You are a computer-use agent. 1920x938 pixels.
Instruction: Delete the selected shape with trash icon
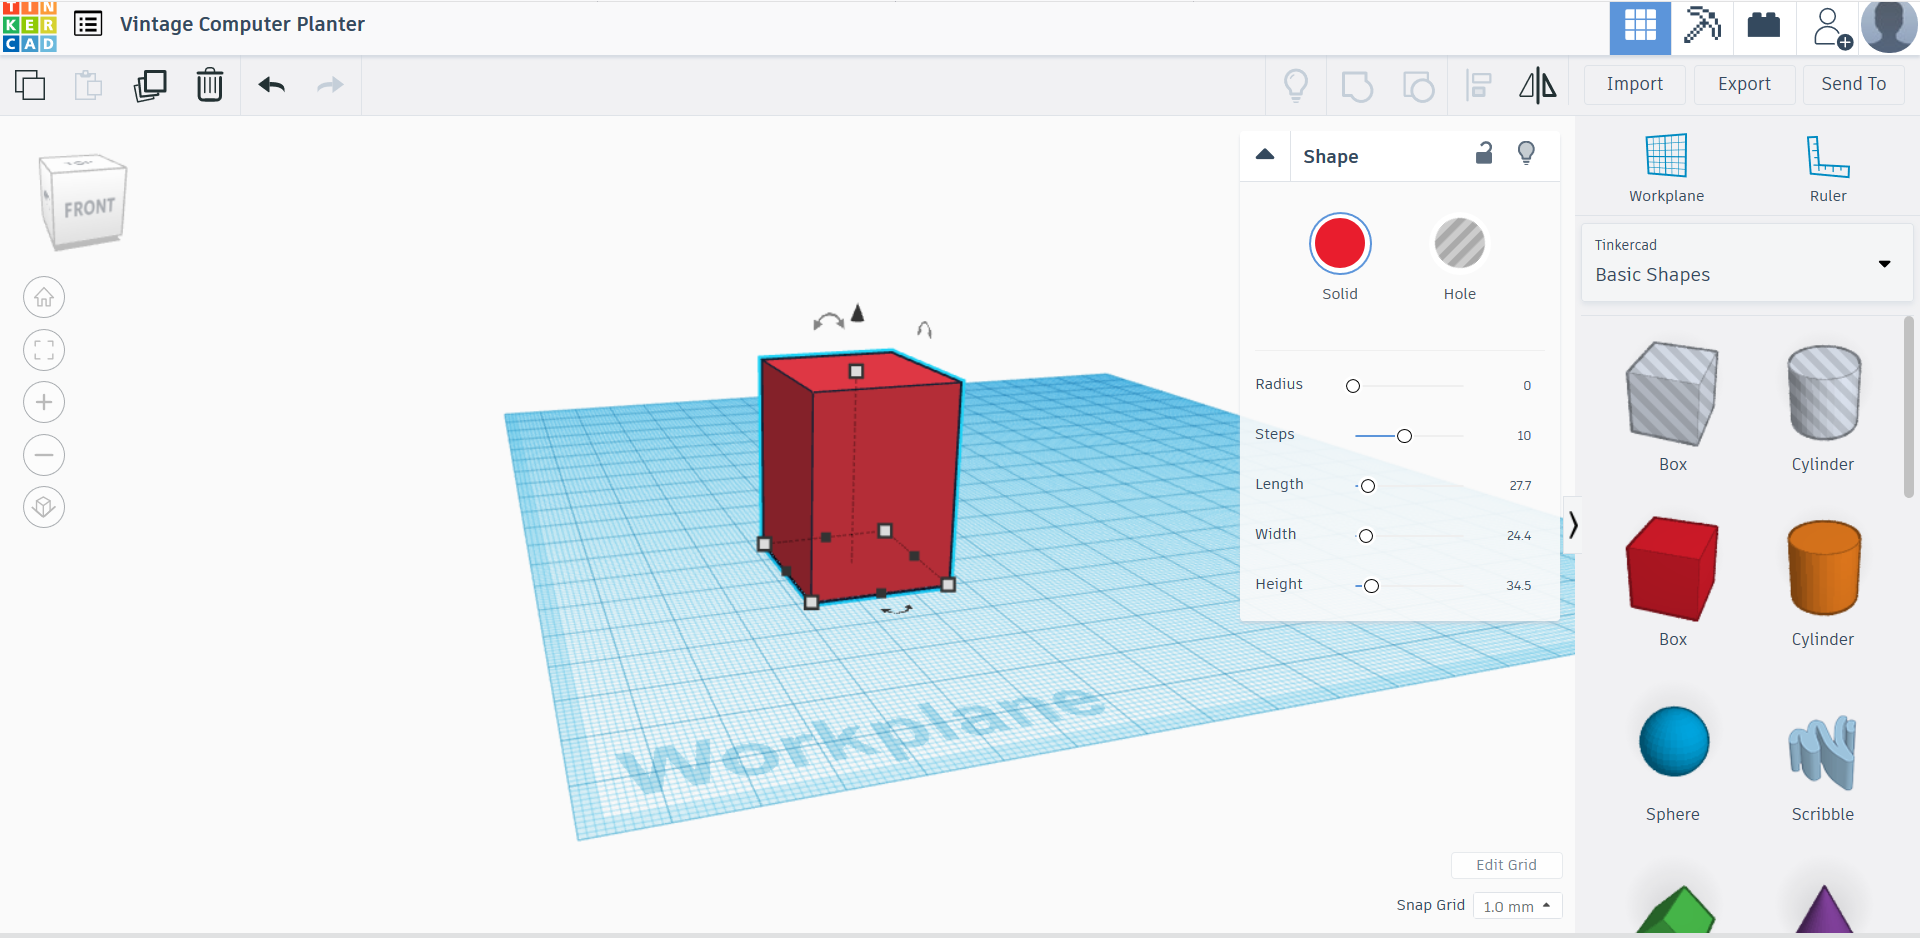coord(210,85)
